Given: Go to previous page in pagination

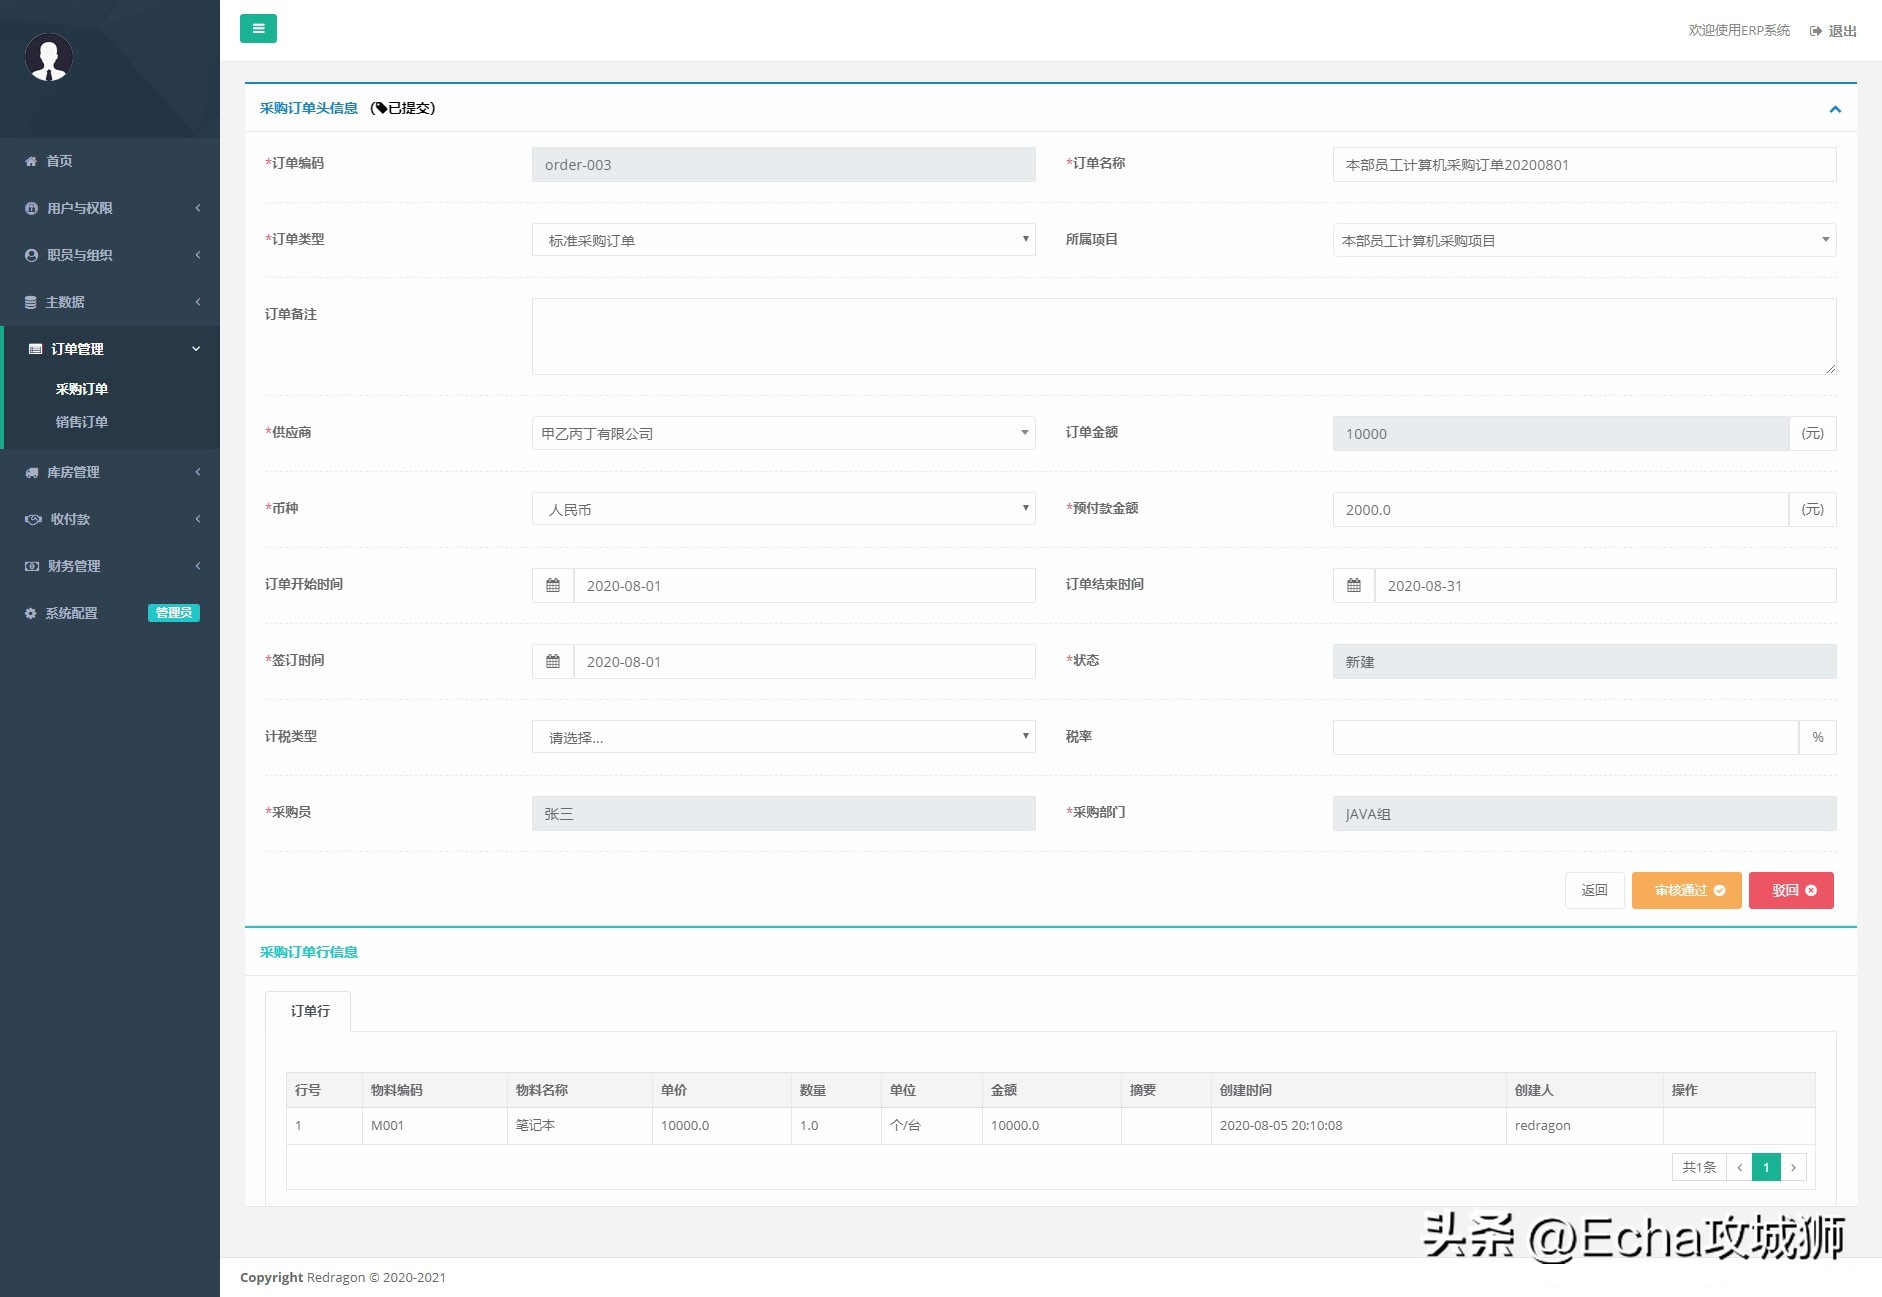Looking at the screenshot, I should point(1739,1167).
